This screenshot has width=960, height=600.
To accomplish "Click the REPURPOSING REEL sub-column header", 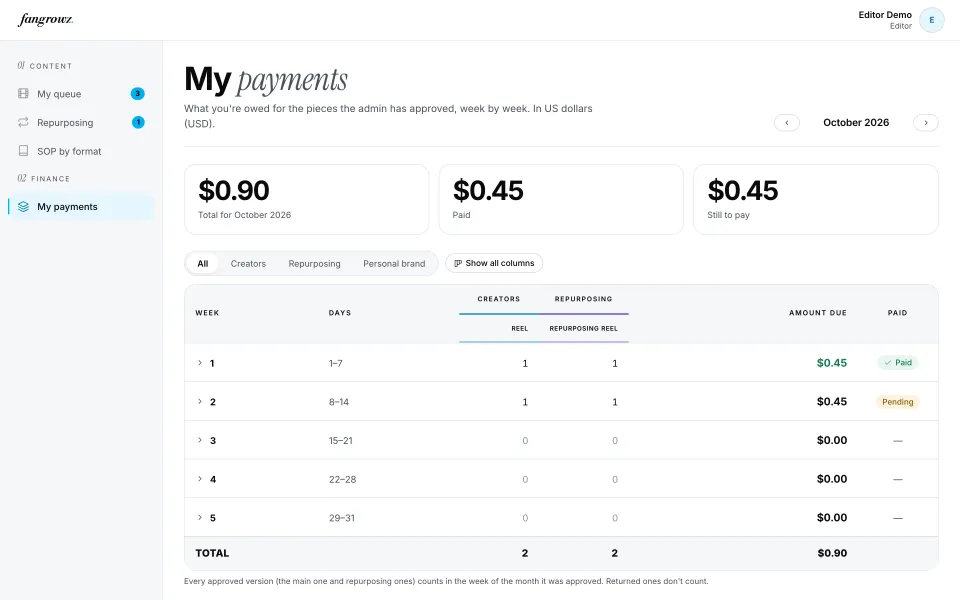I will (583, 329).
